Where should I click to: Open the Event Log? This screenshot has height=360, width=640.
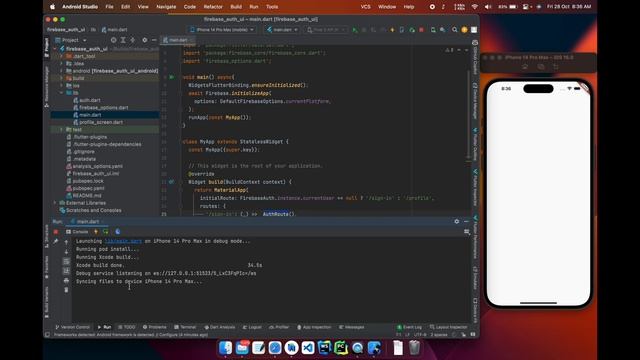pyautogui.click(x=409, y=327)
